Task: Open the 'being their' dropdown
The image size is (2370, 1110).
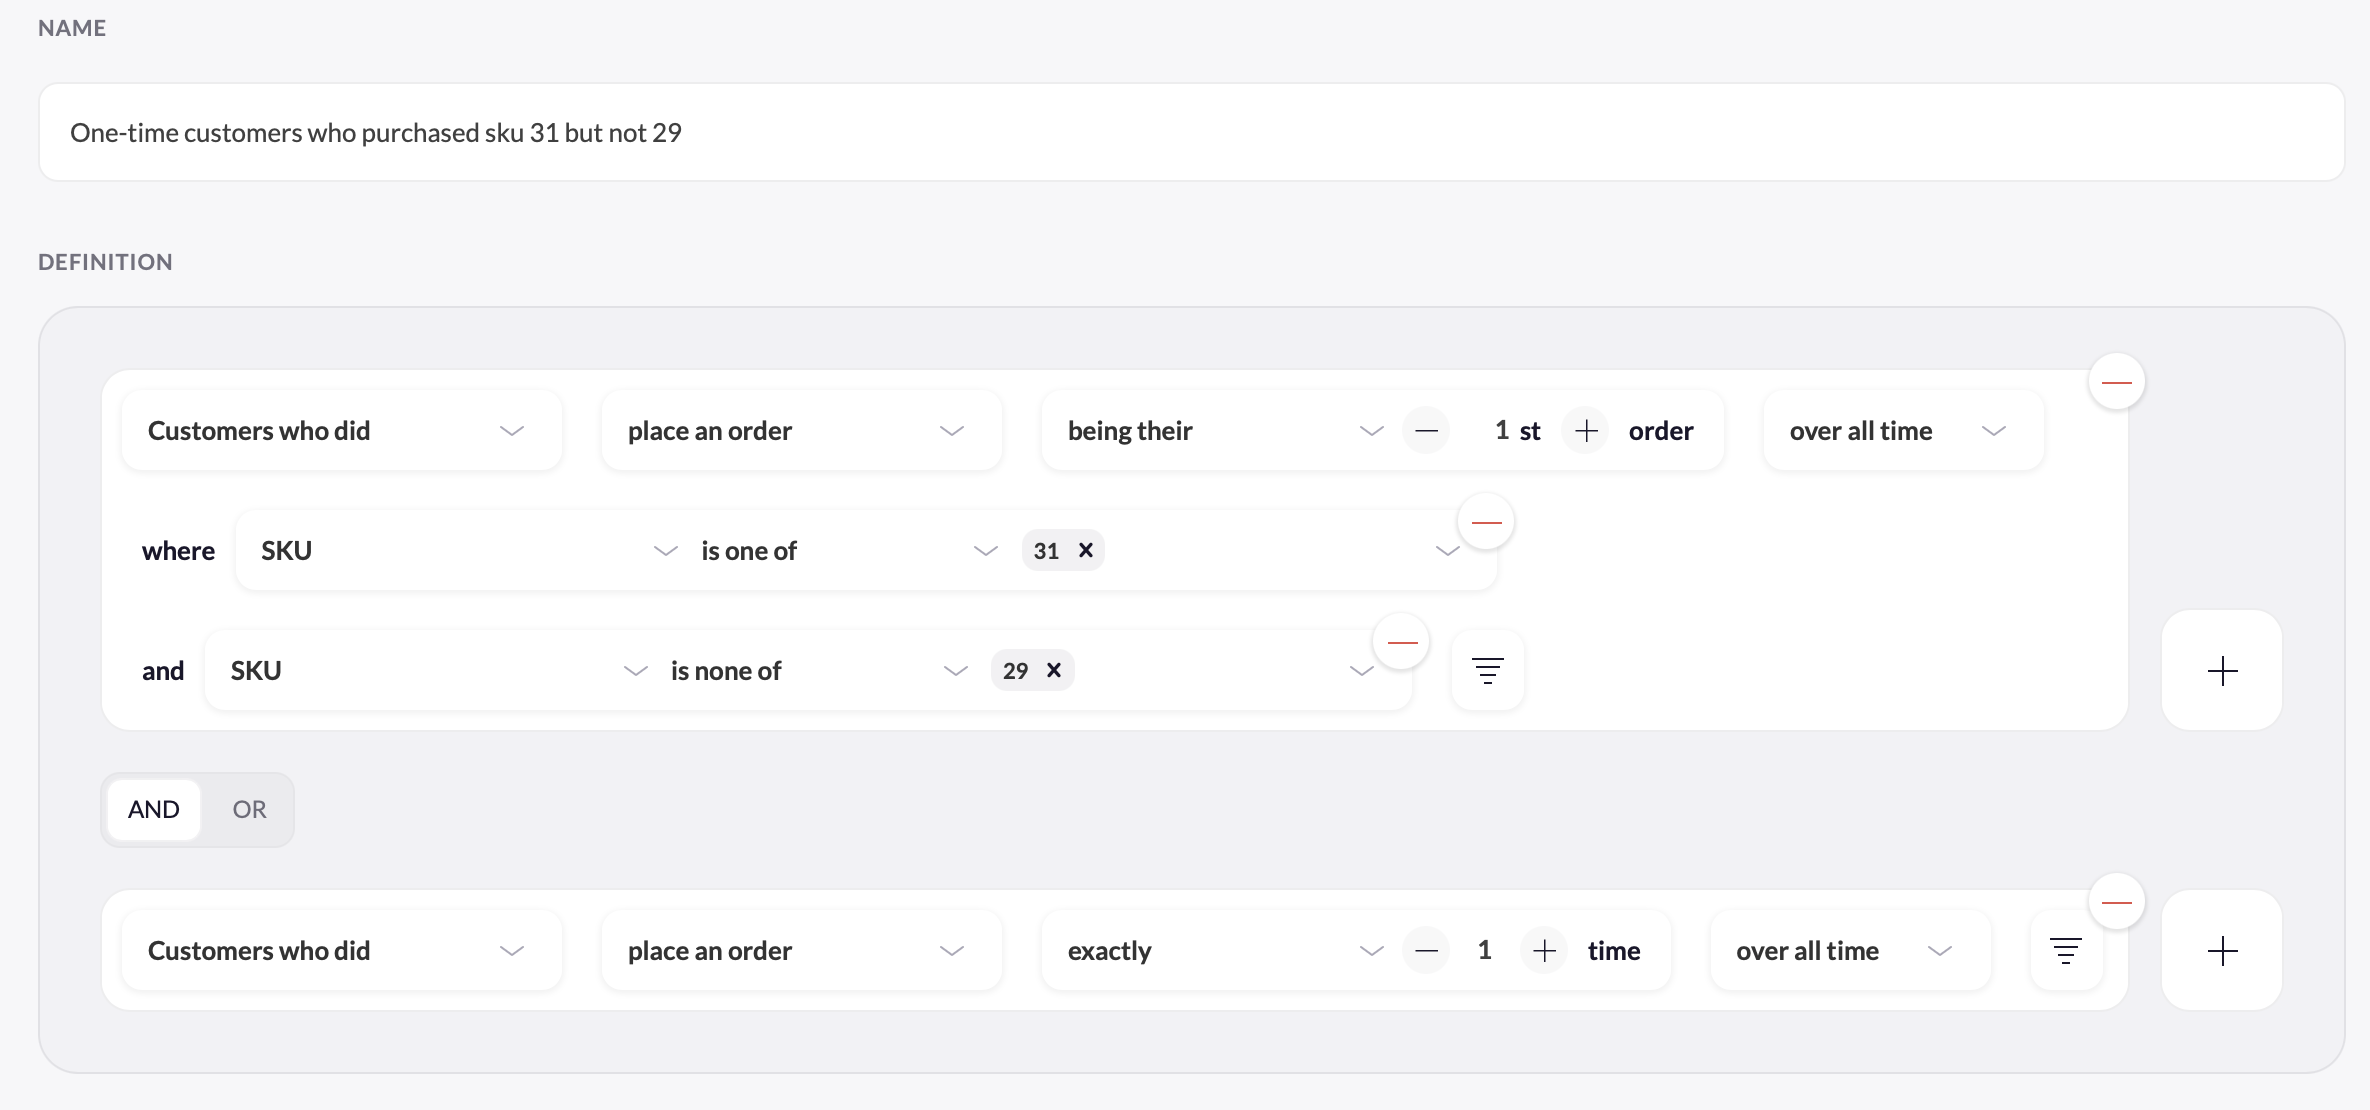Action: point(1224,431)
